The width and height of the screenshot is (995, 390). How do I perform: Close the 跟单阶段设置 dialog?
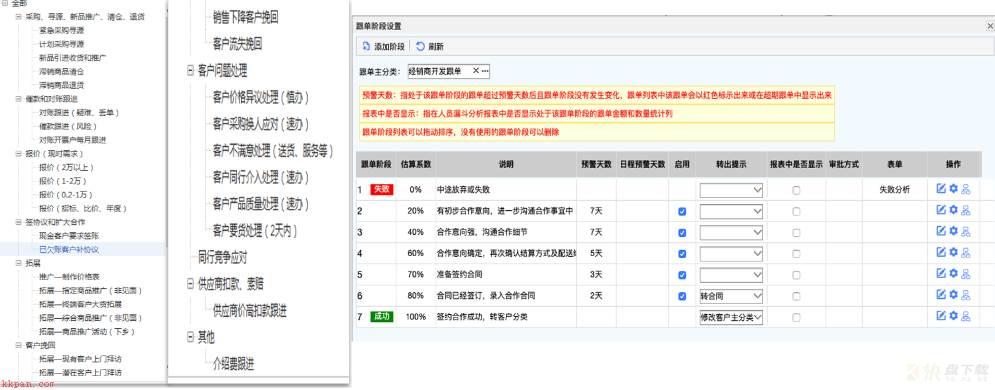tap(989, 26)
